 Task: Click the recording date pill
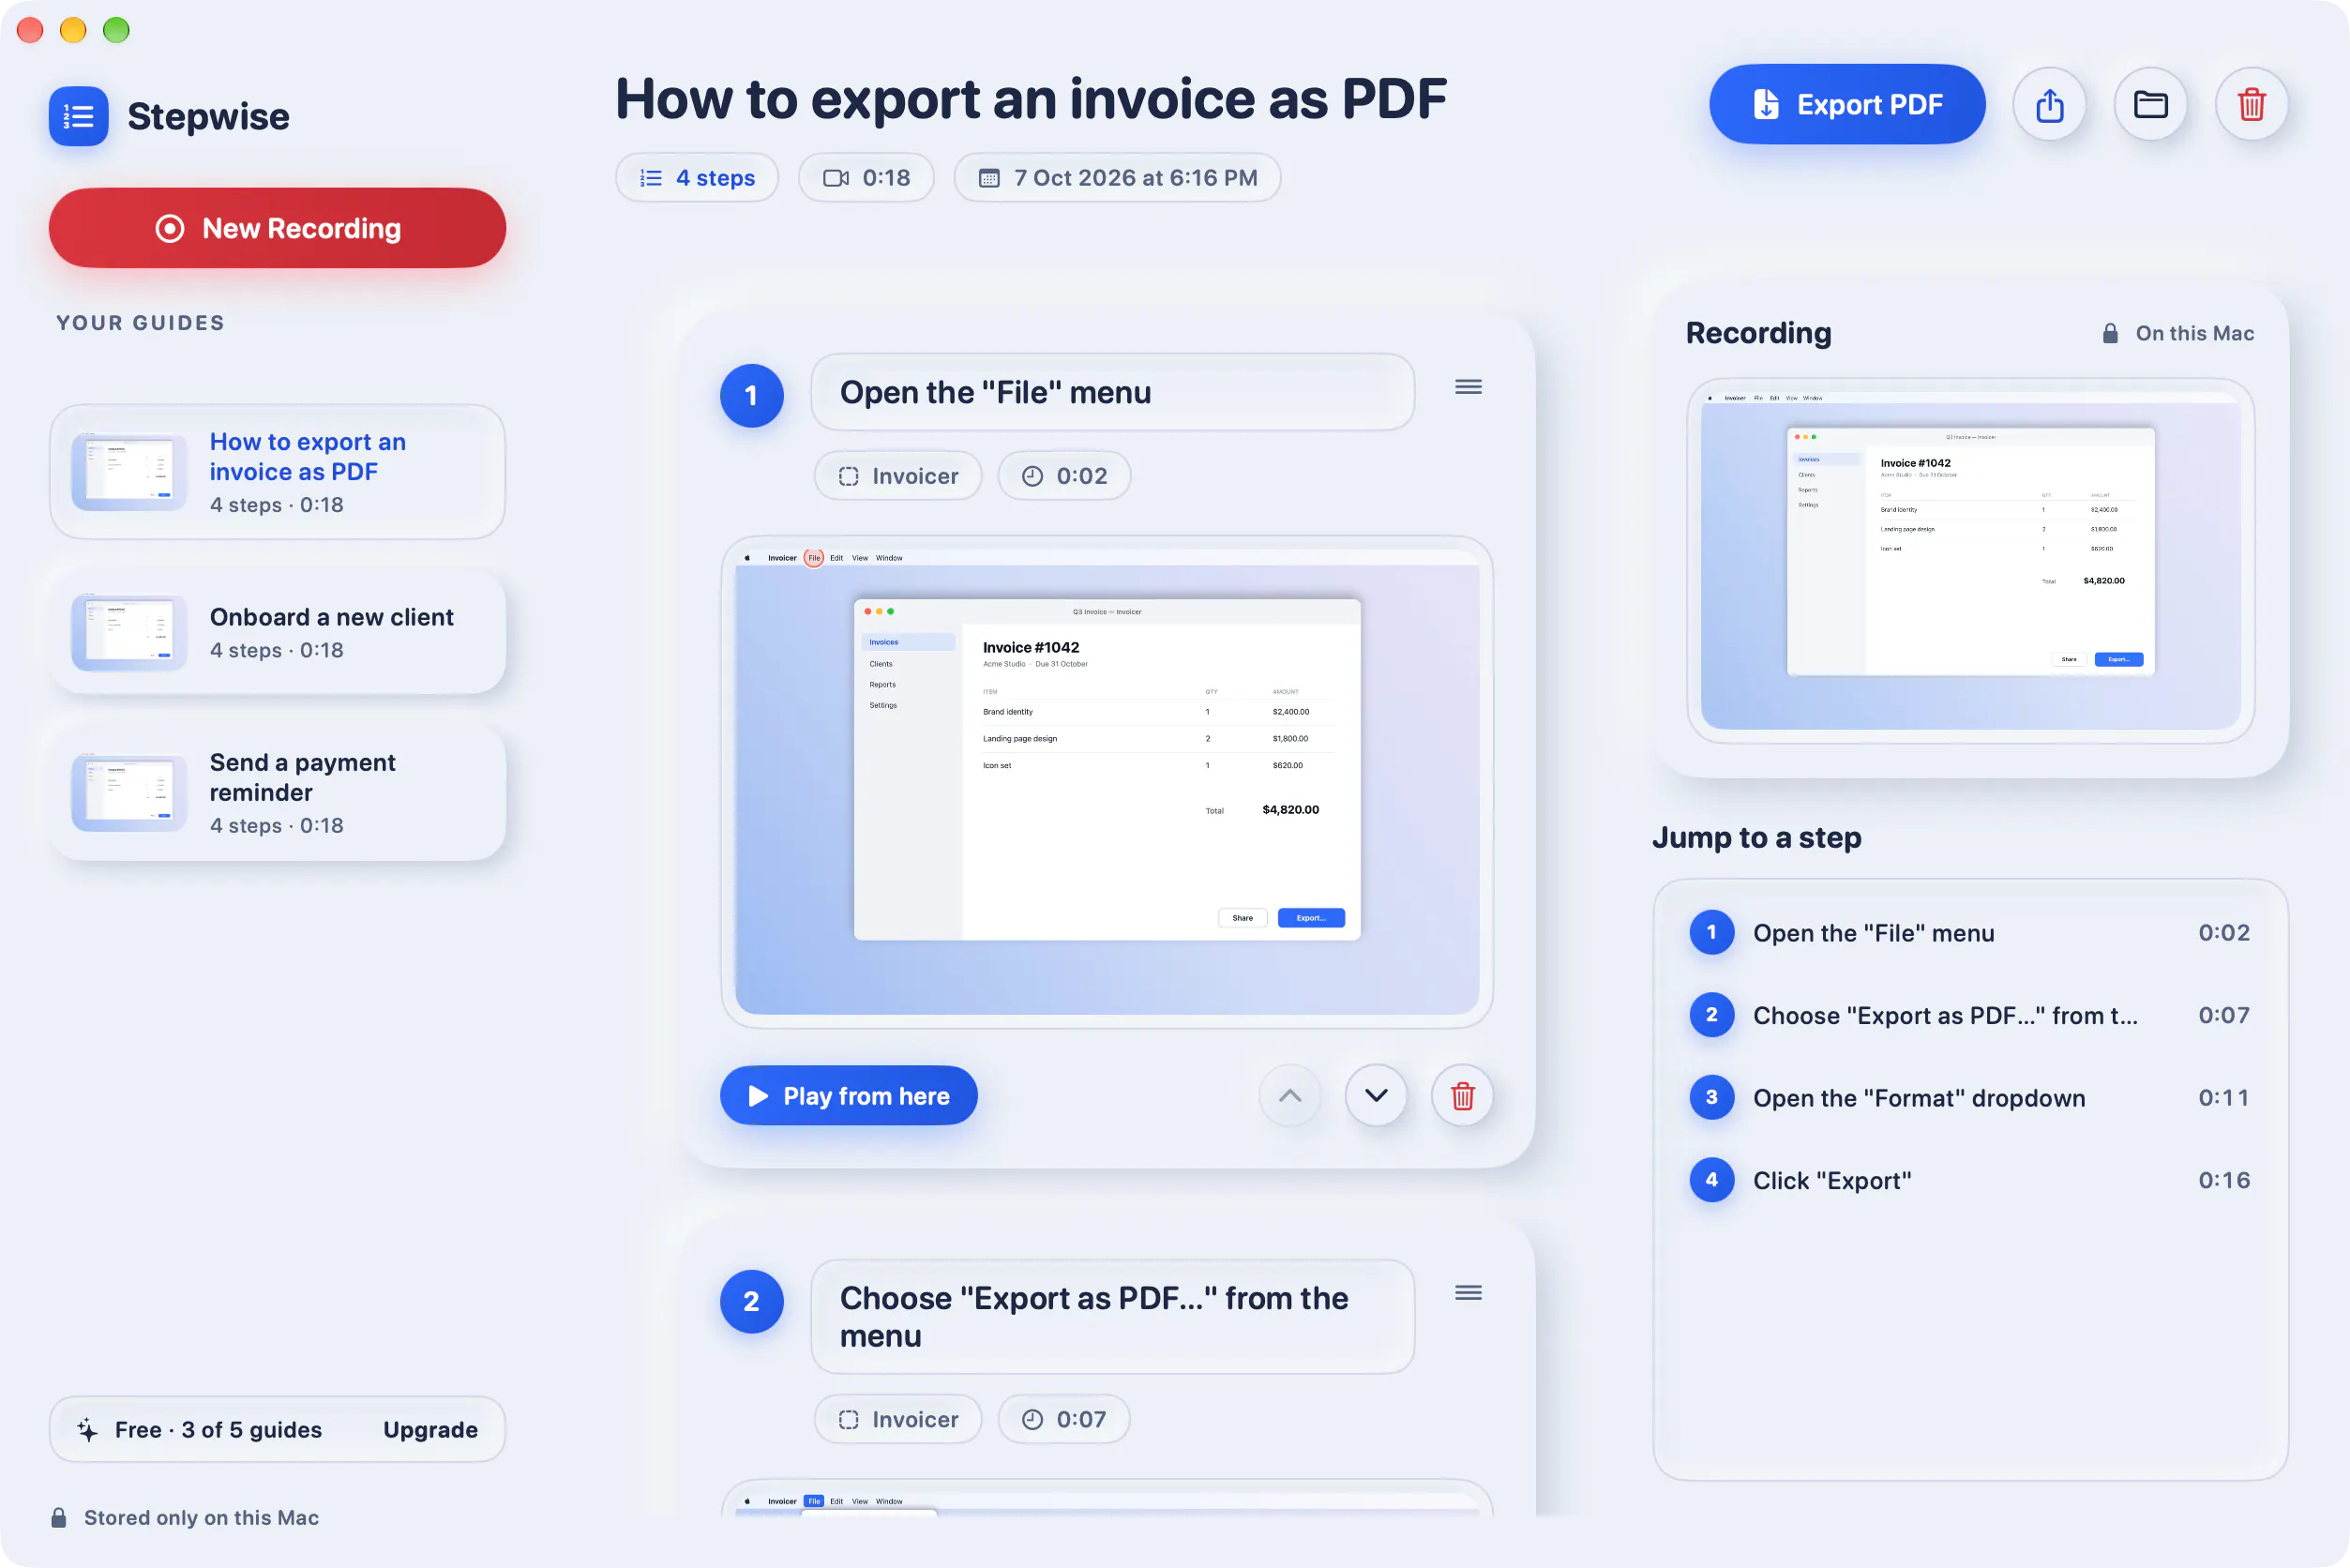[1117, 178]
